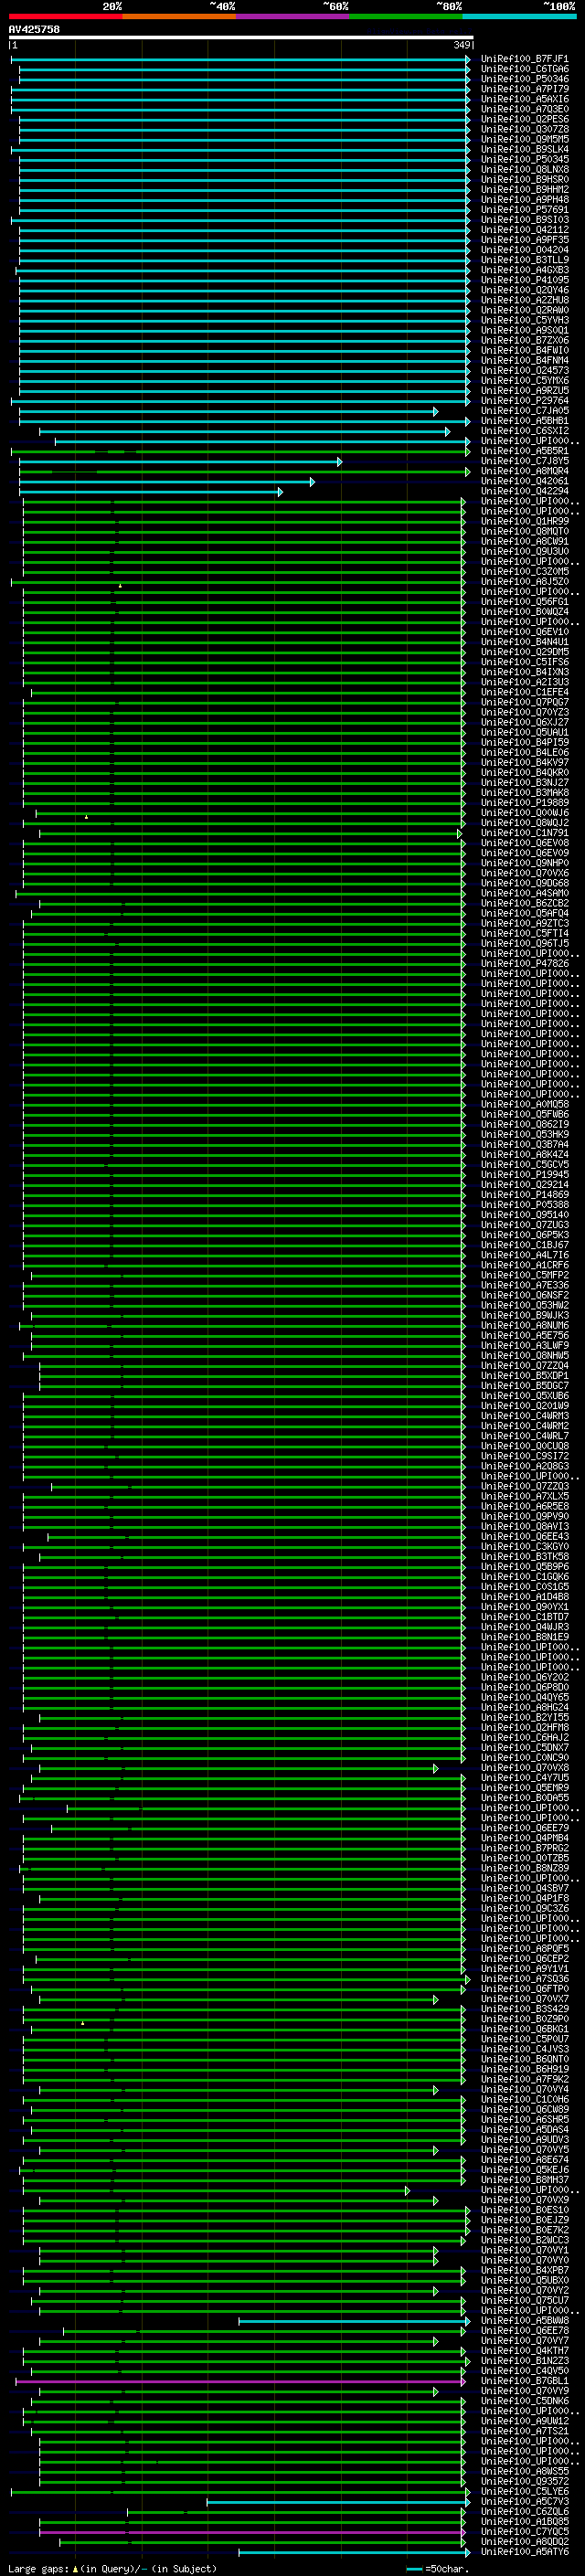Select the AV425758 query name

[34, 29]
